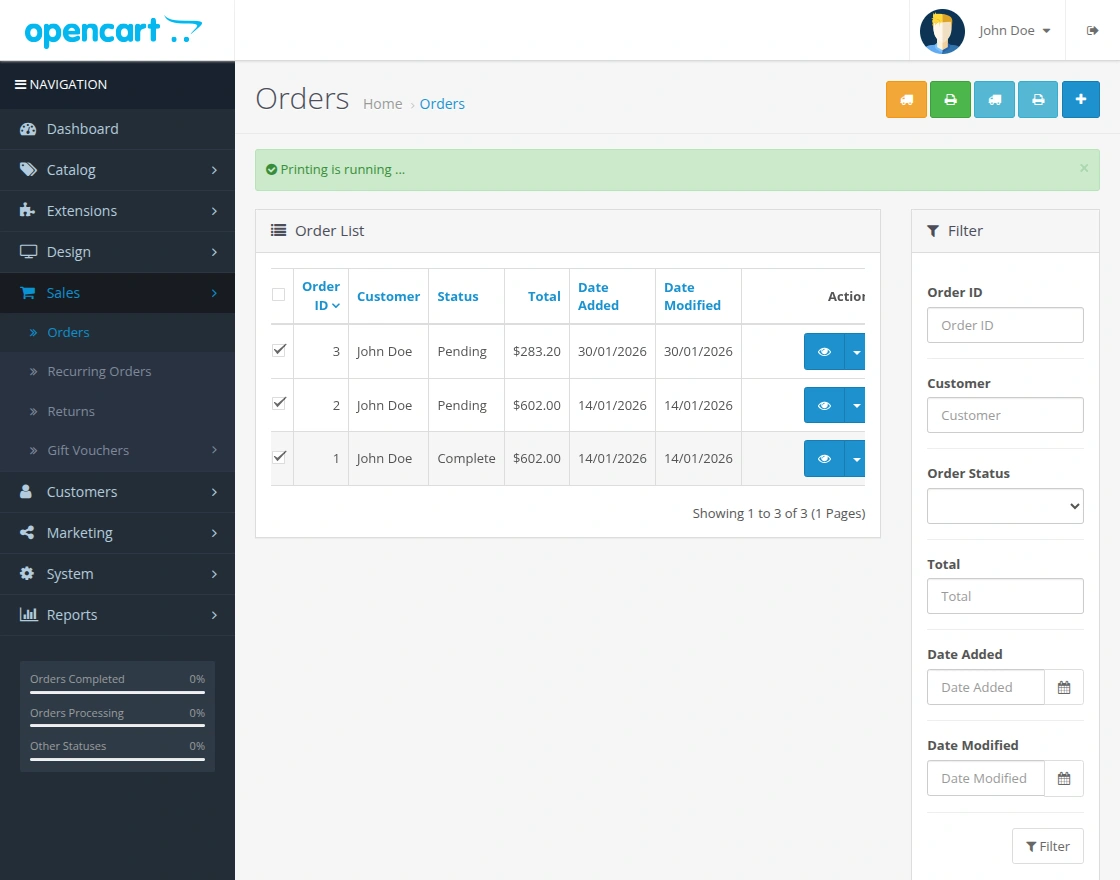Toggle the navigation hamburger icon
This screenshot has height=880, width=1120.
(21, 84)
